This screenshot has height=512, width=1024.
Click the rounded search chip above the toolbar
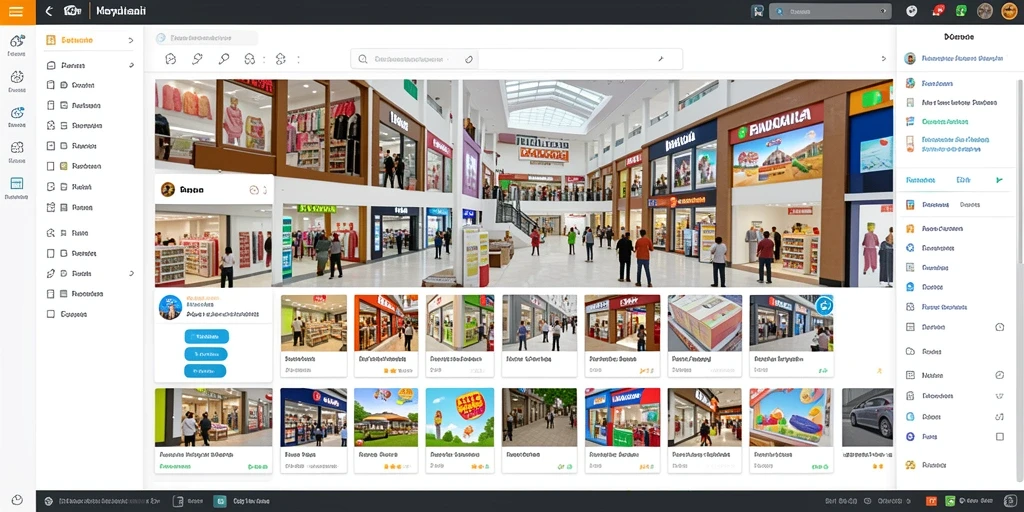pos(207,39)
